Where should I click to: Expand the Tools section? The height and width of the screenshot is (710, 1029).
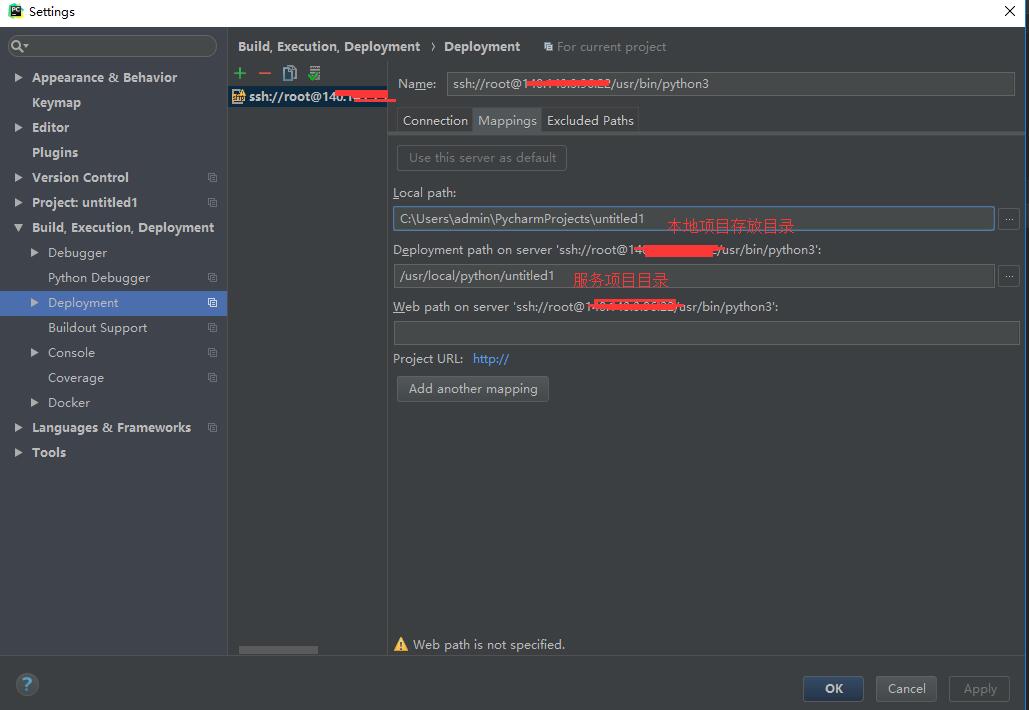click(18, 452)
